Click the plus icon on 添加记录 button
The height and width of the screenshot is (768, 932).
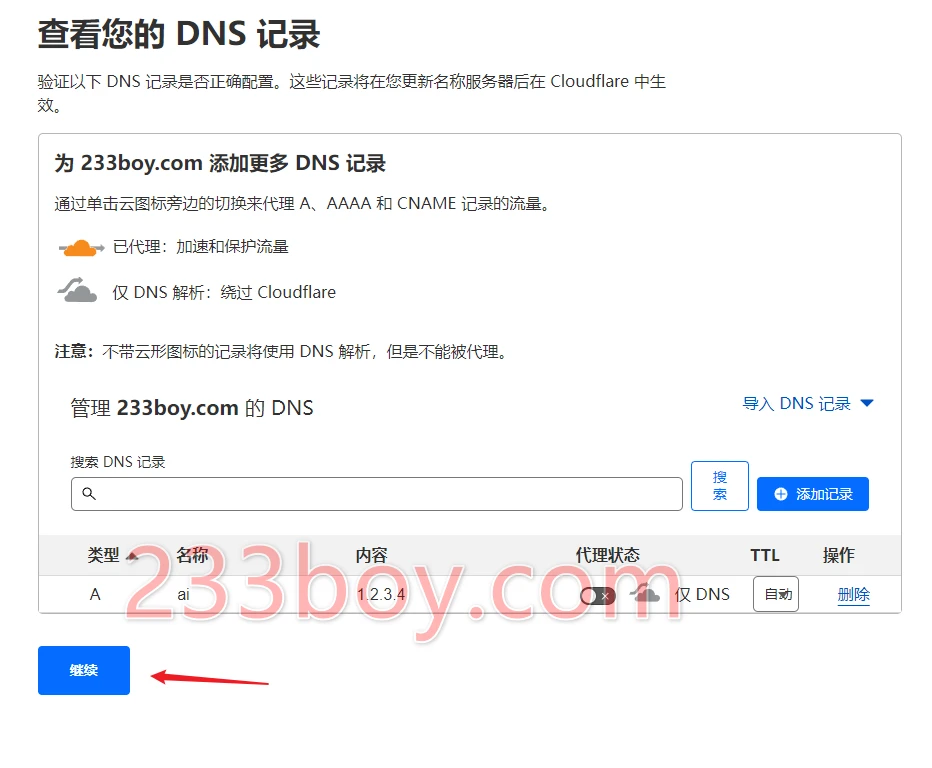(x=781, y=494)
